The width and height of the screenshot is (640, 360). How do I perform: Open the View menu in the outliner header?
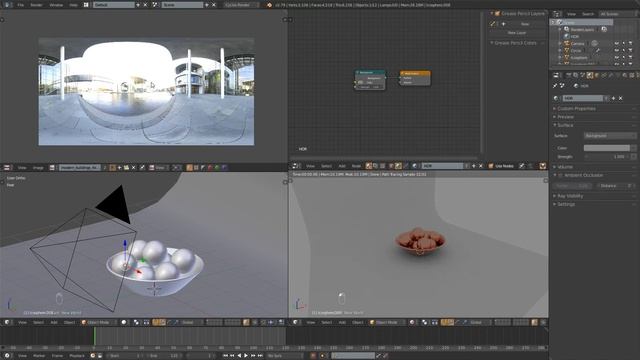(x=571, y=14)
